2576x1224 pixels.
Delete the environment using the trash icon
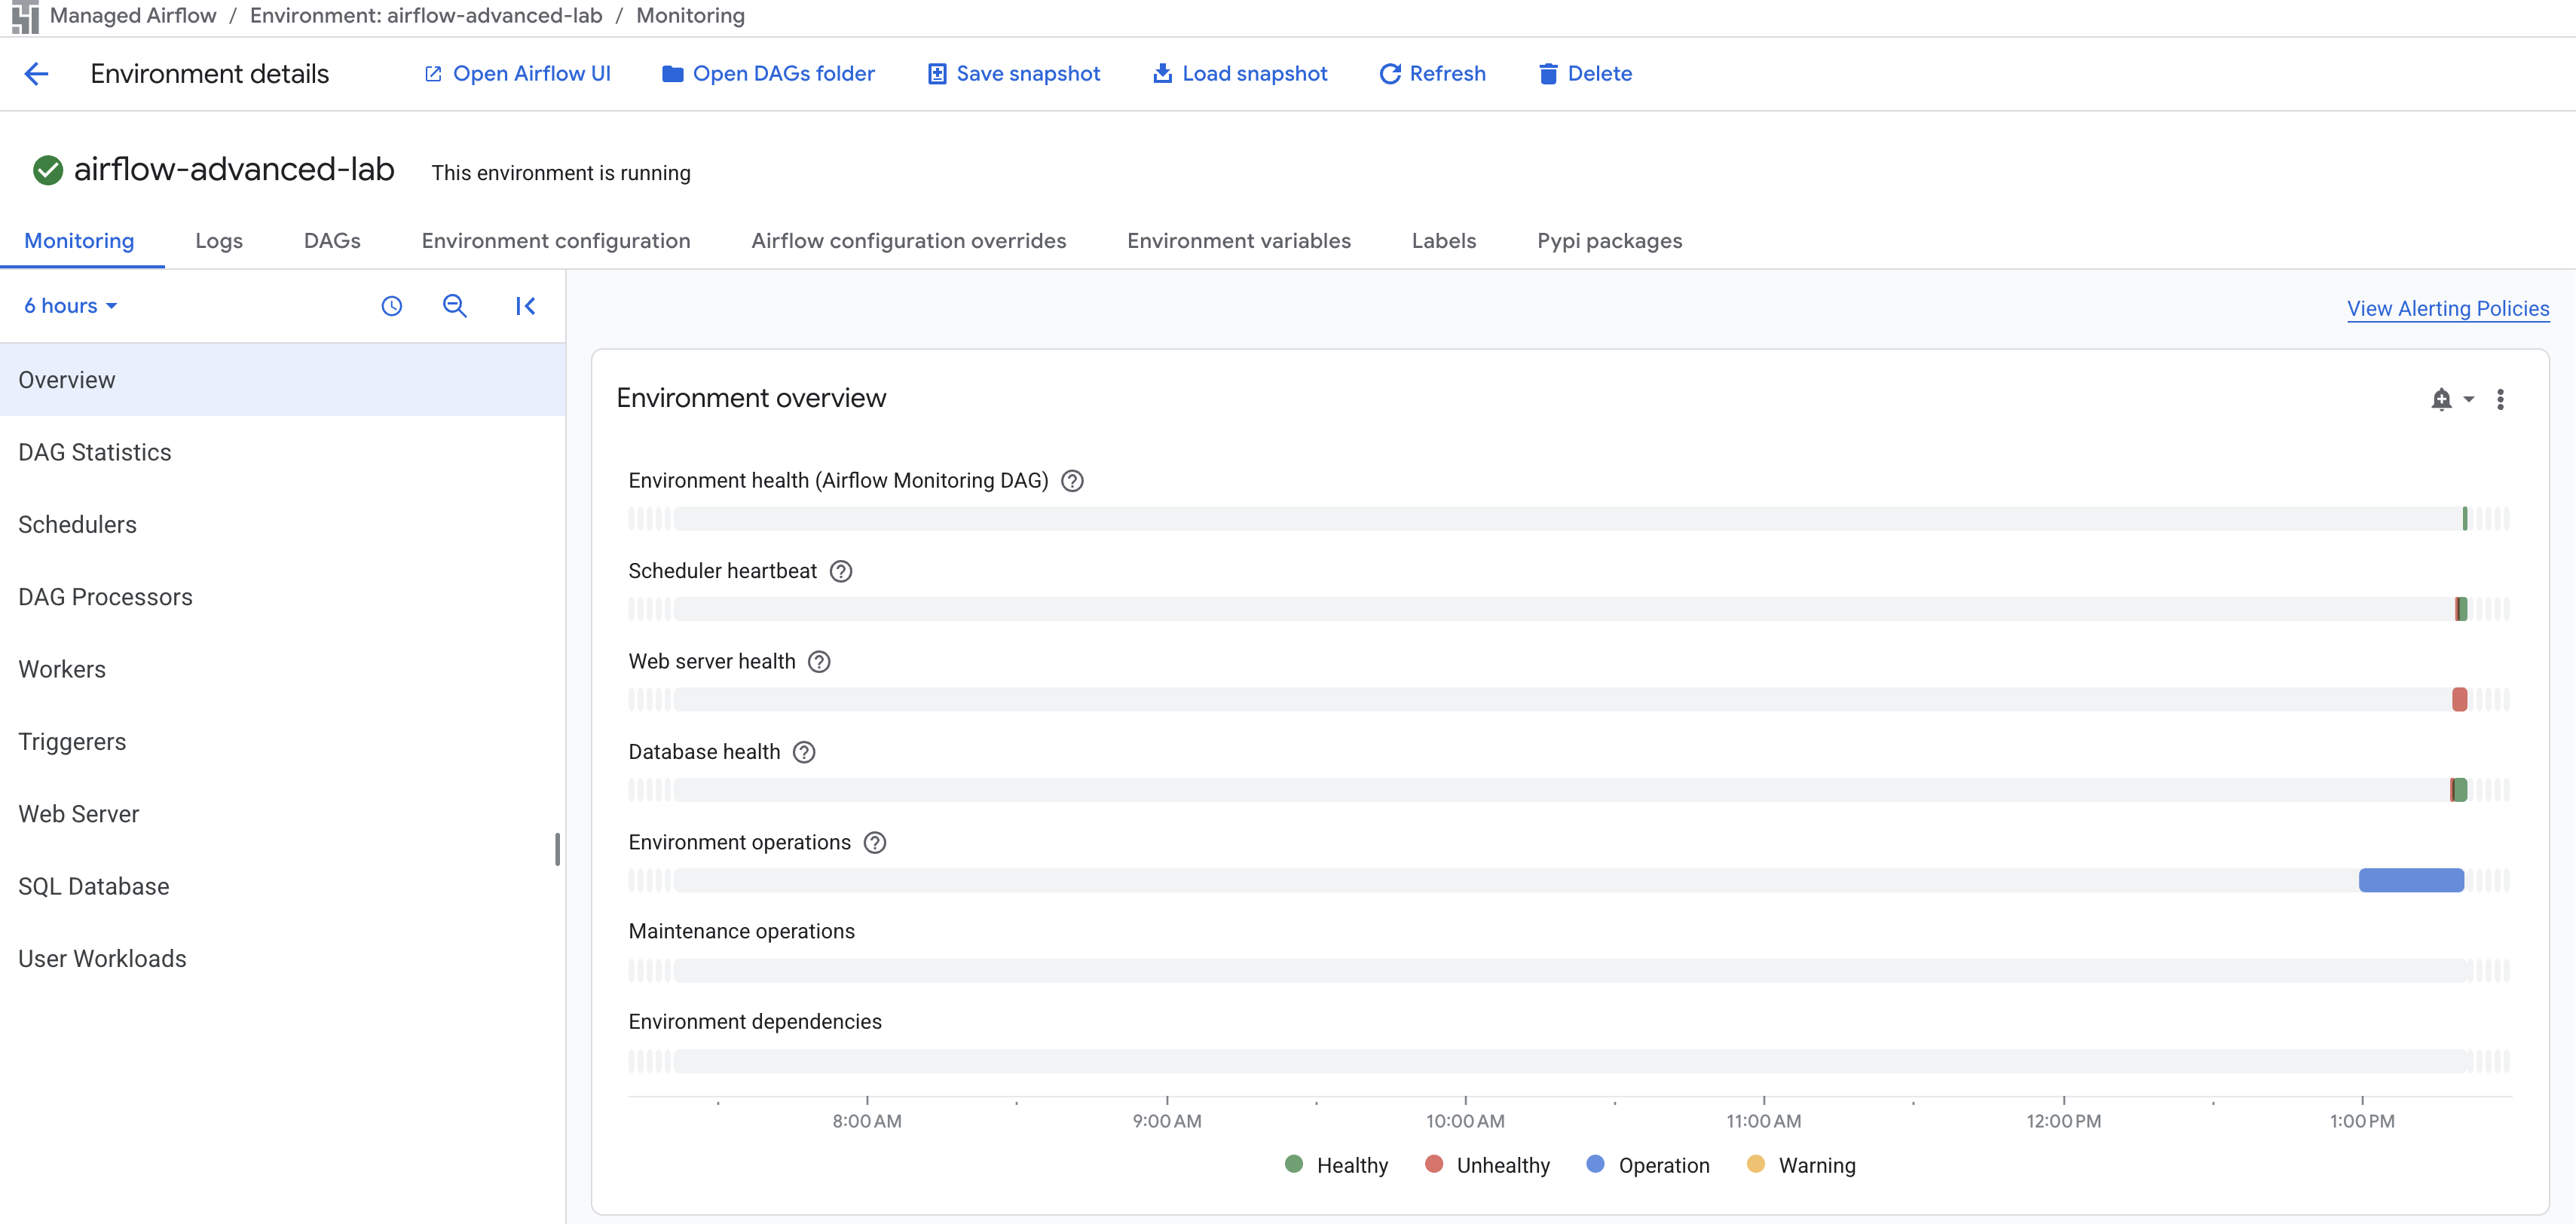coord(1547,73)
